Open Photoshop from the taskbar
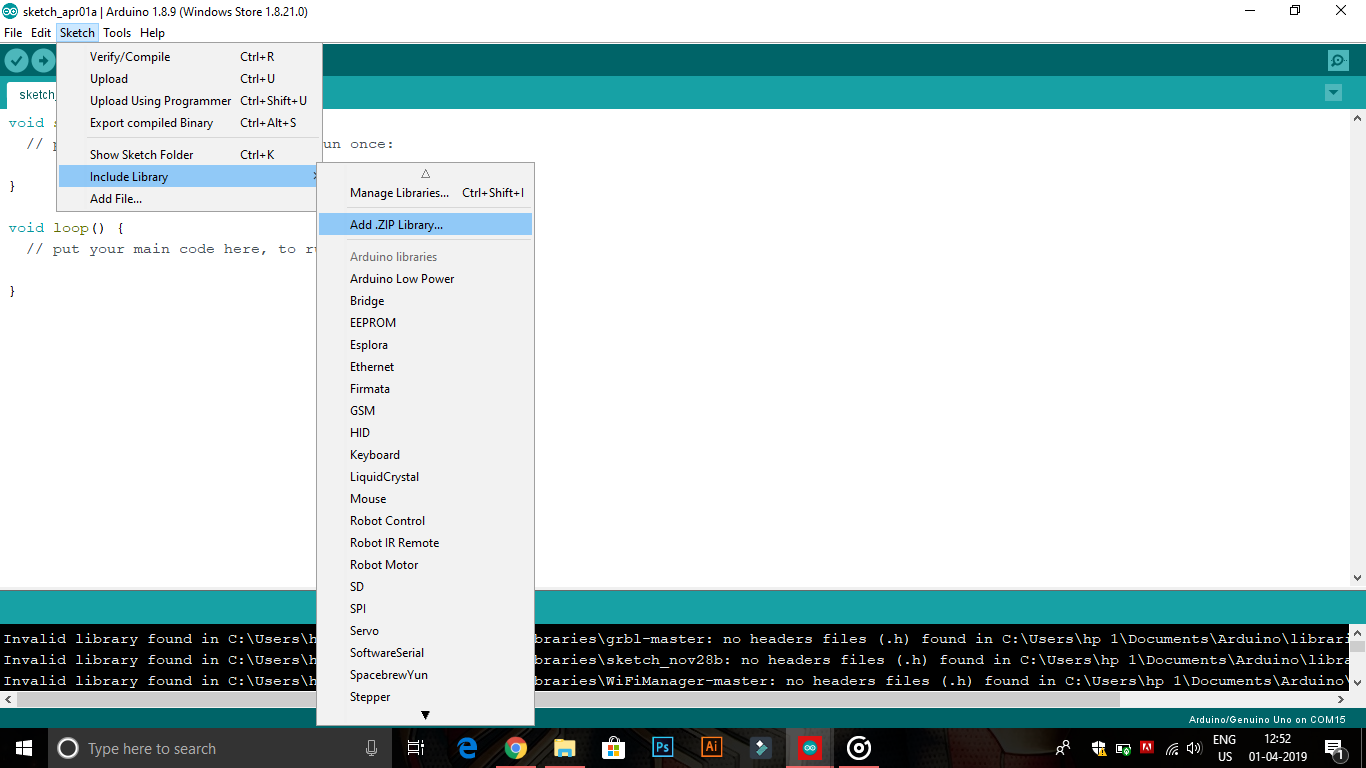1366x768 pixels. click(662, 747)
